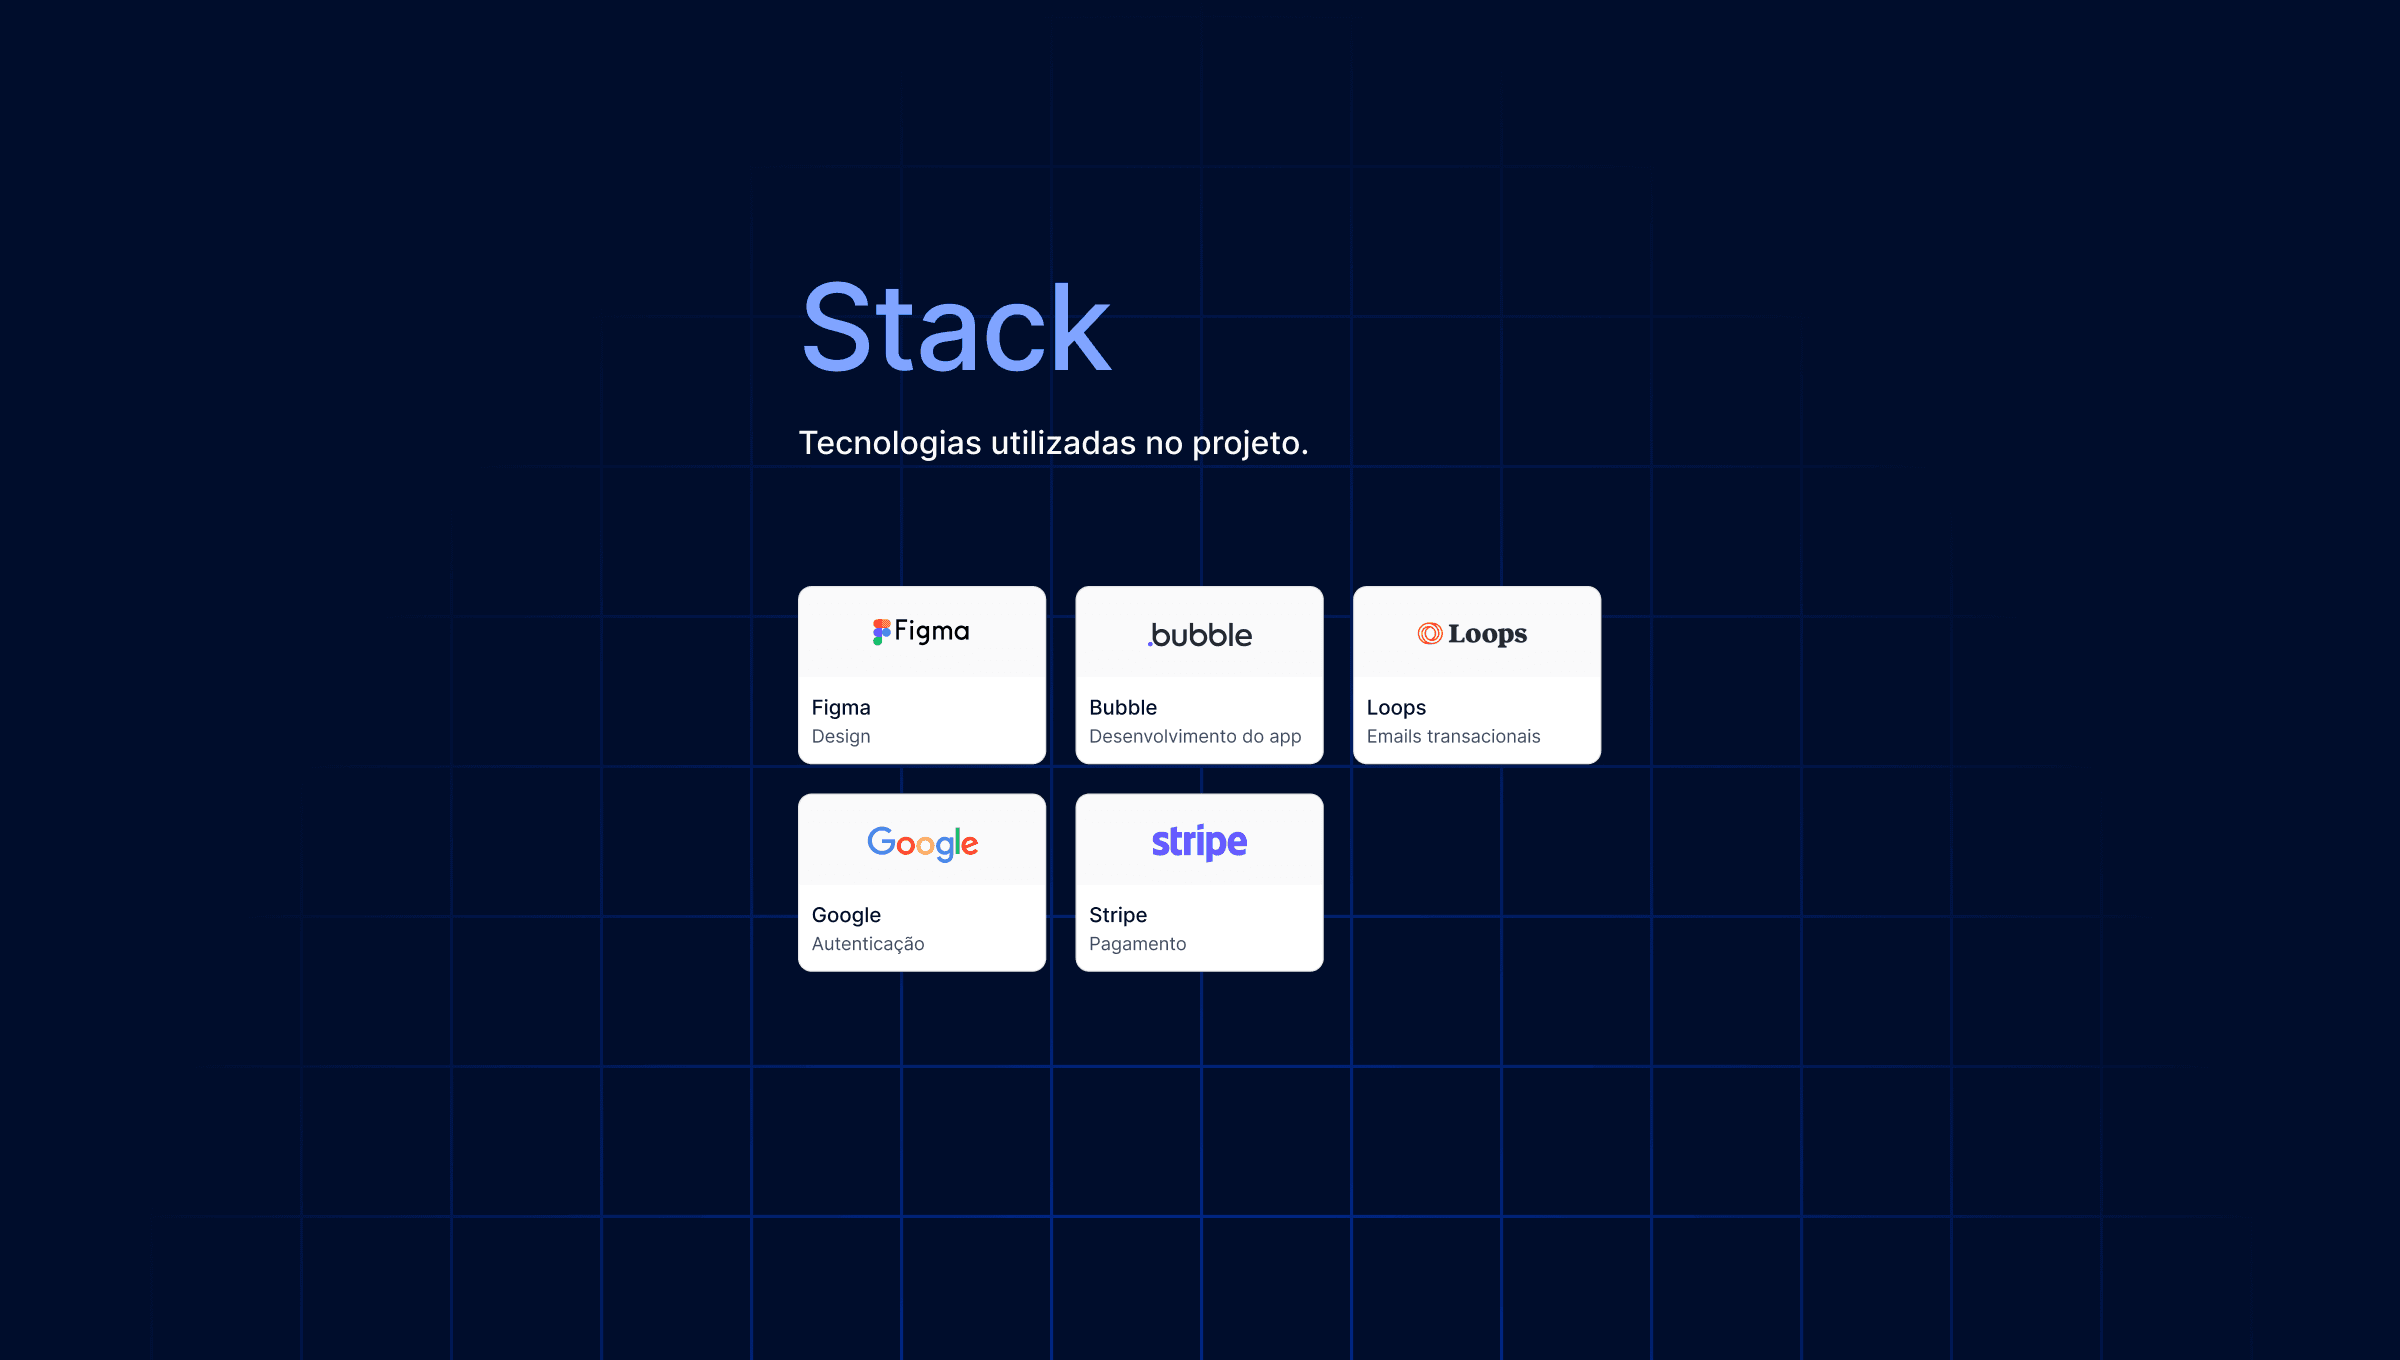
Task: Click the Tecnologias utilizadas no projeto subtitle
Action: coord(1053,442)
